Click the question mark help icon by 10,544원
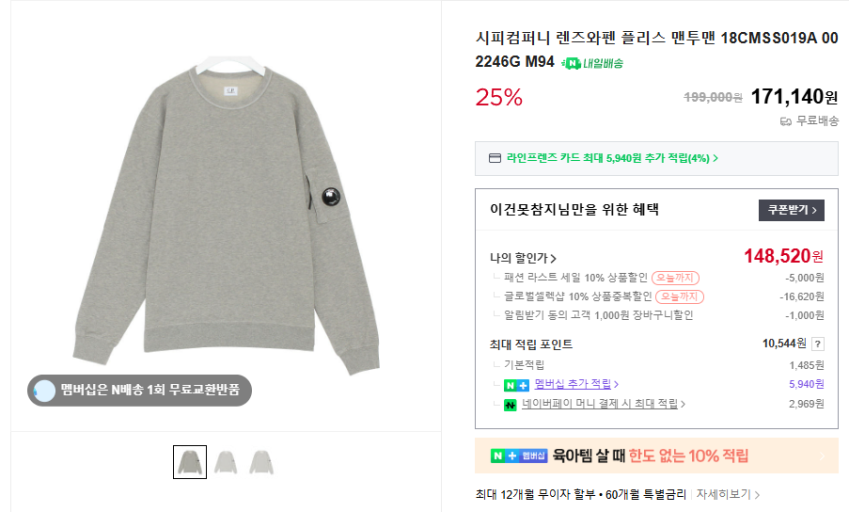849x512 pixels. [818, 344]
